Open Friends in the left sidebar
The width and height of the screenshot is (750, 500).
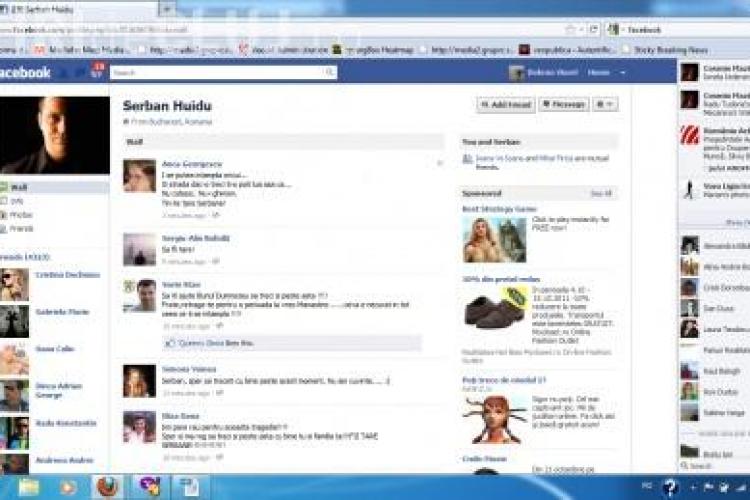21,228
